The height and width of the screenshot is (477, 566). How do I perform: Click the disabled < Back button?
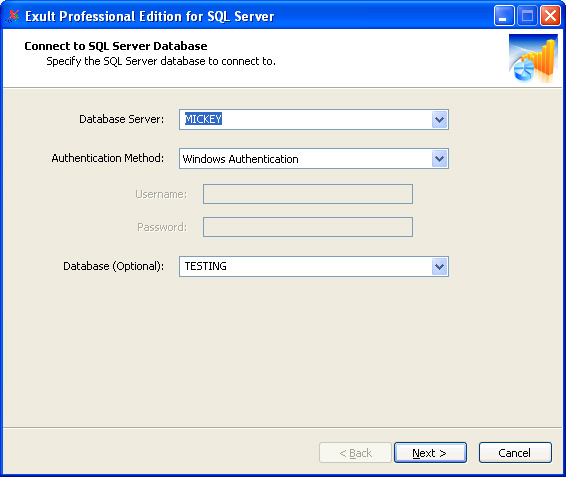pyautogui.click(x=355, y=453)
